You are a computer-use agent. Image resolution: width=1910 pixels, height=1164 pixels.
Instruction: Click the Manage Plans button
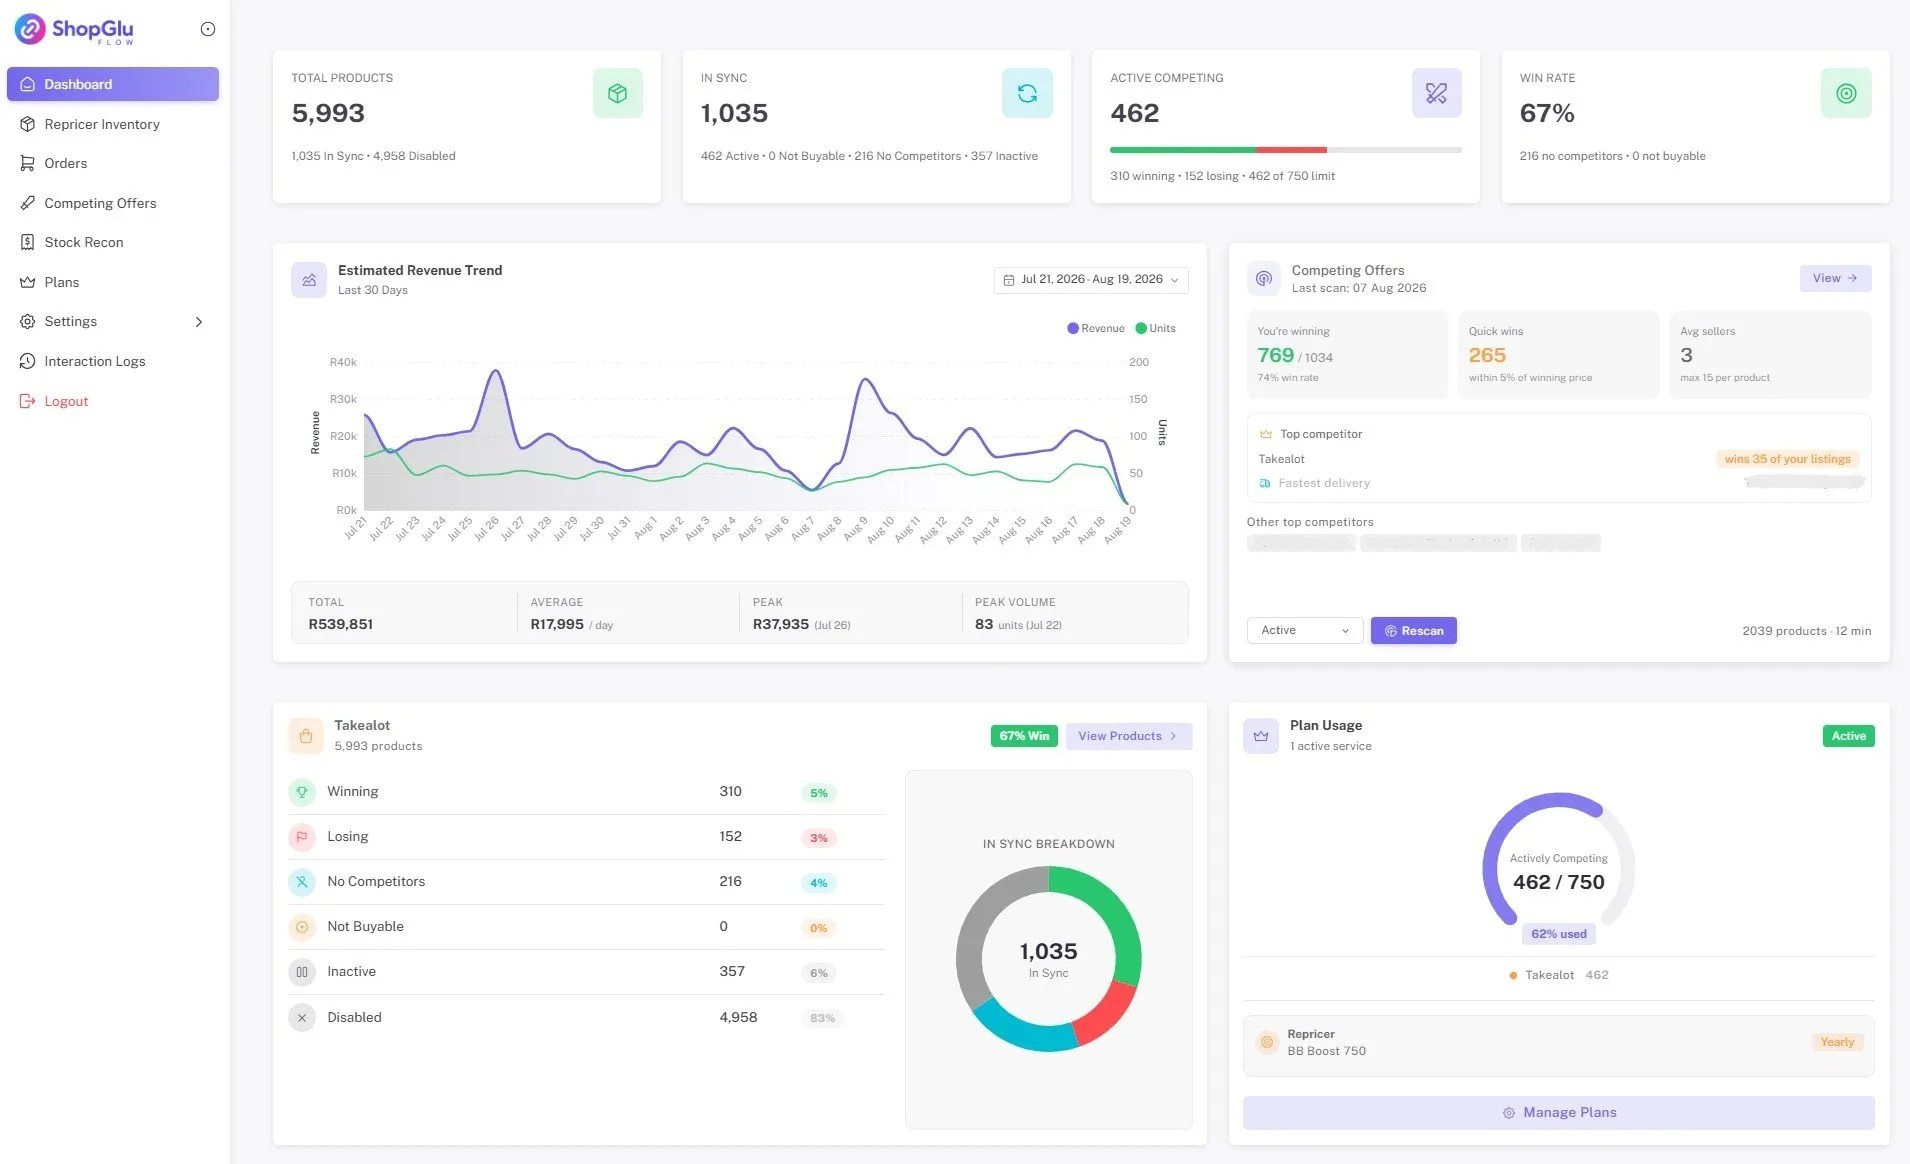1558,1113
